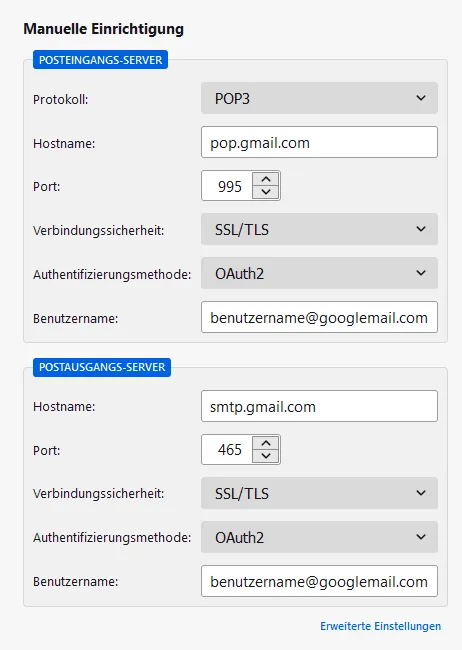Image resolution: width=462 pixels, height=650 pixels.
Task: Click the outgoing Hostname field smtp.gmail.com
Action: pyautogui.click(x=319, y=406)
